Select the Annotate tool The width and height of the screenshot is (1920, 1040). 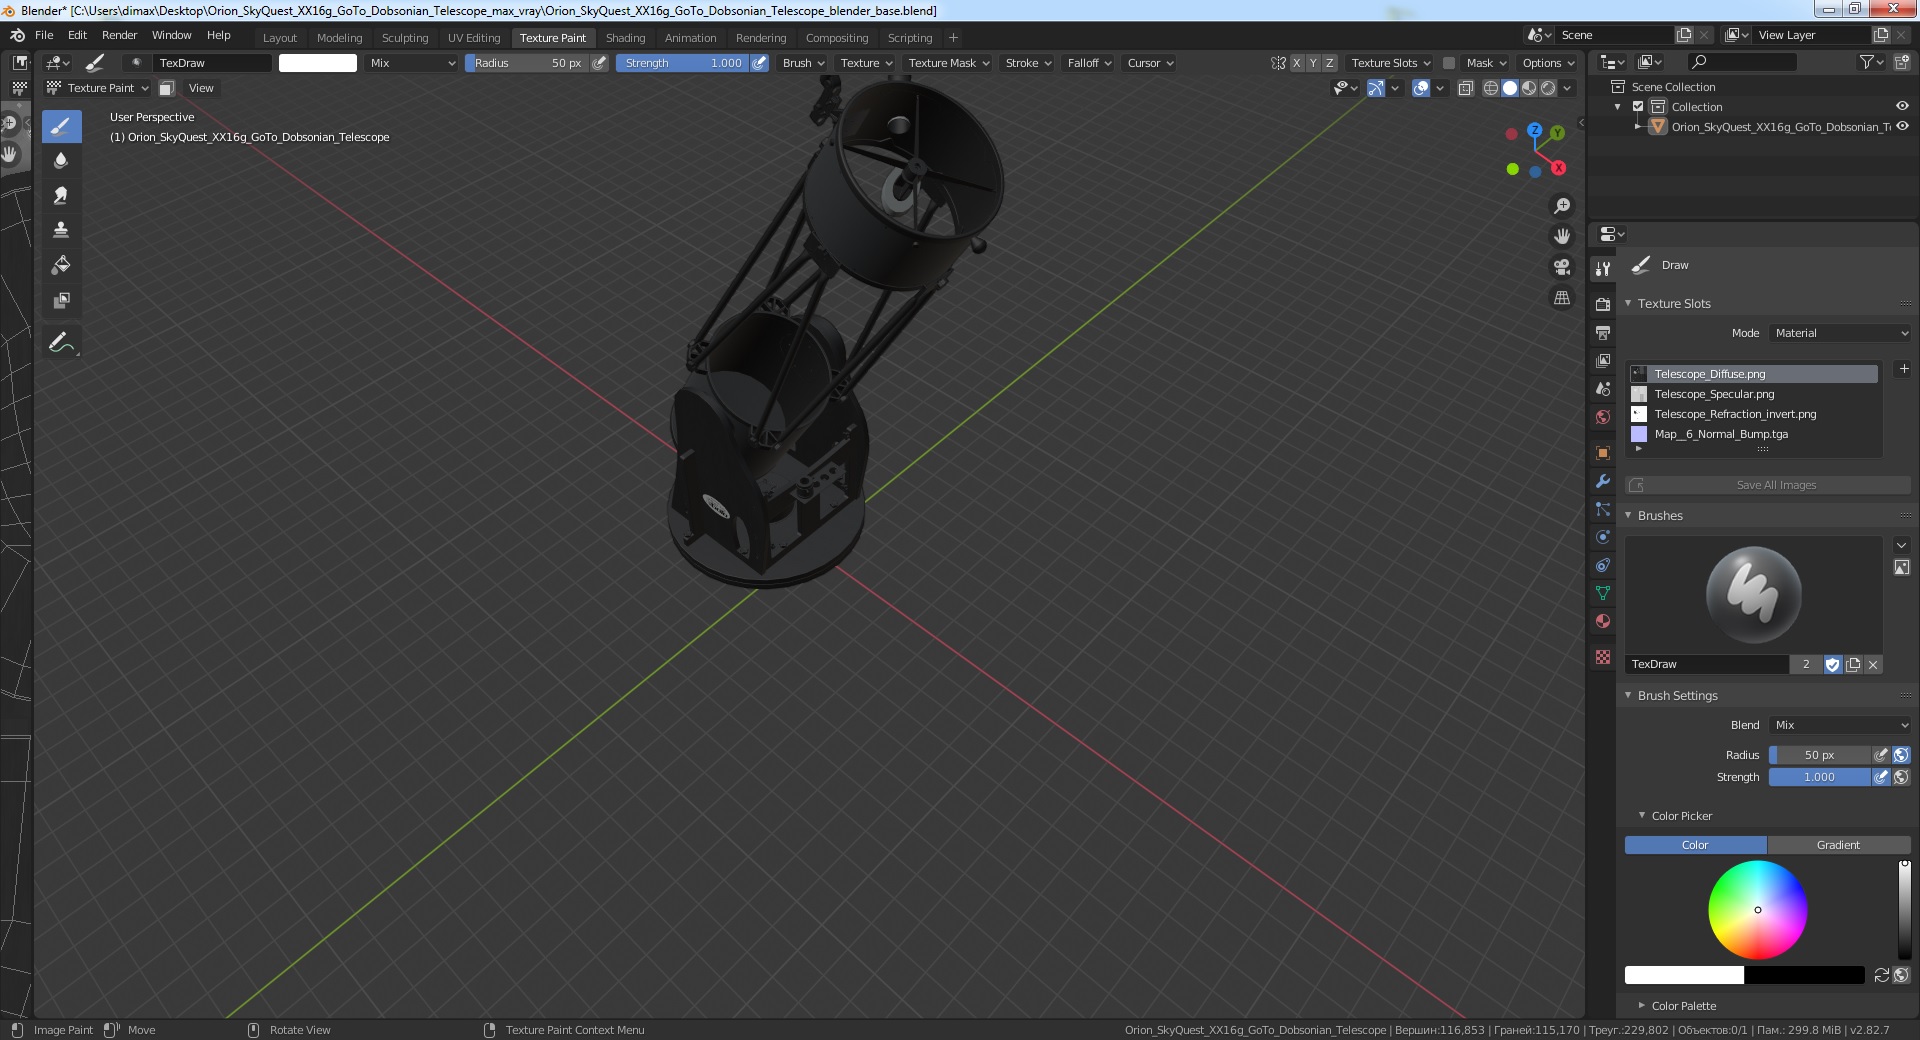[61, 342]
